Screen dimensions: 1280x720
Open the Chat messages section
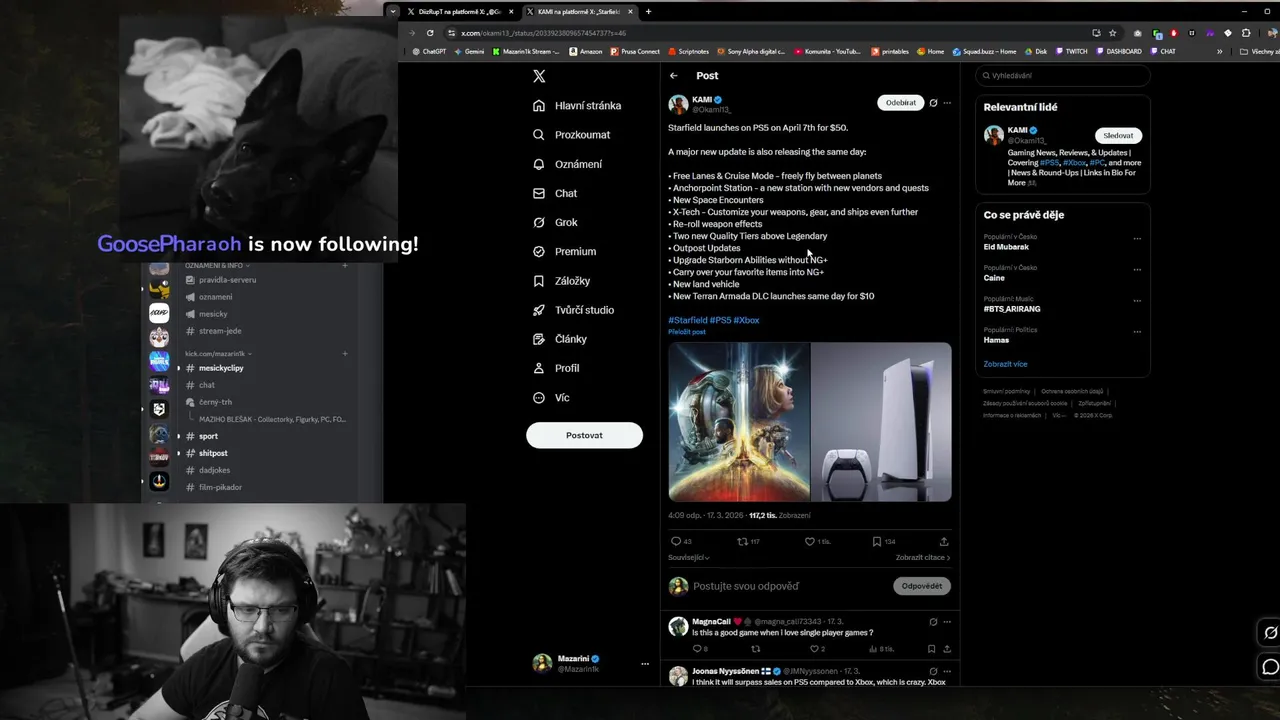[555, 193]
